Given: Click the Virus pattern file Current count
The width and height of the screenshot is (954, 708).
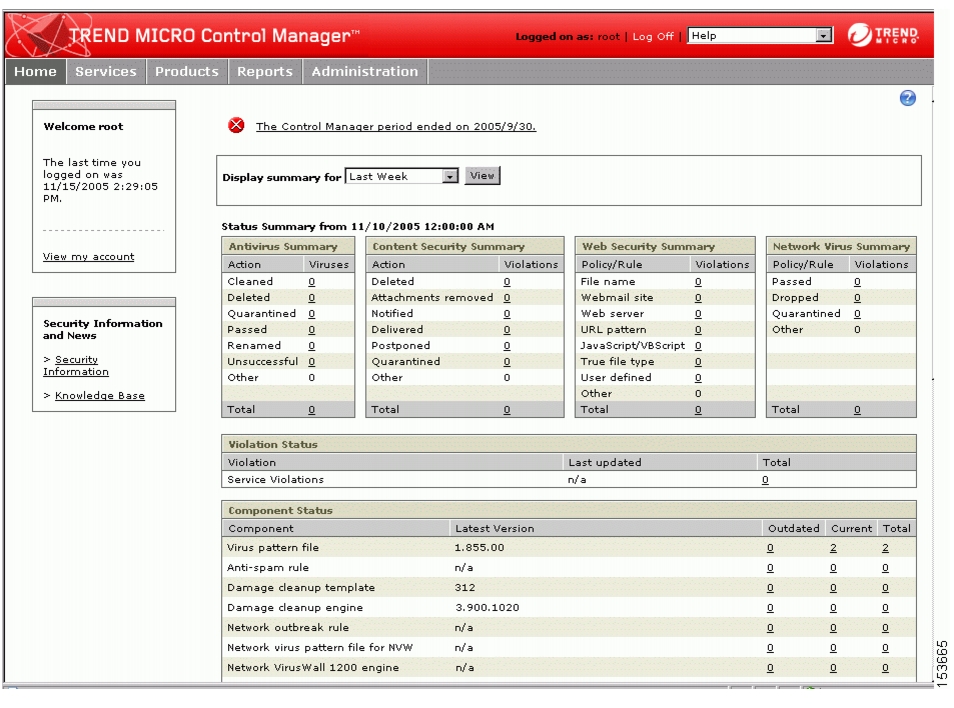Looking at the screenshot, I should (833, 548).
